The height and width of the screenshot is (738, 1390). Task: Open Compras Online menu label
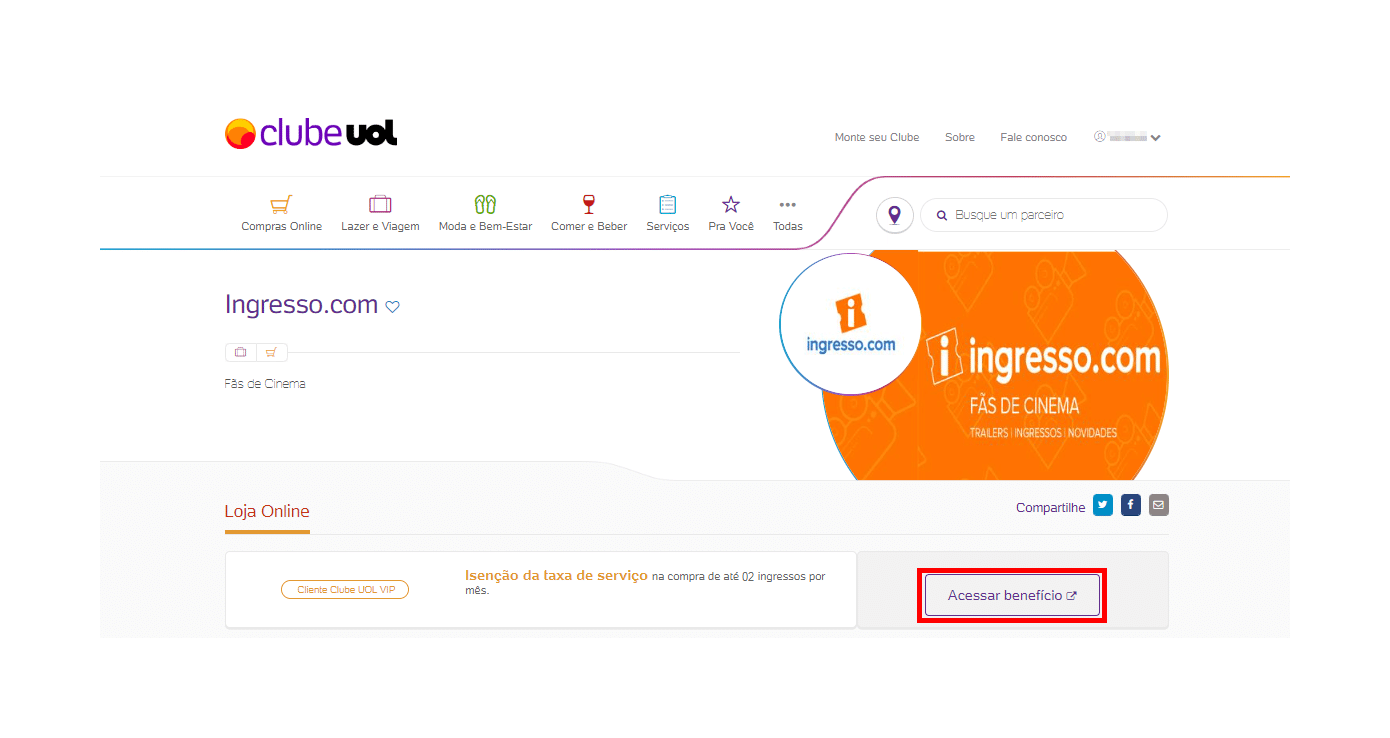[x=281, y=227]
